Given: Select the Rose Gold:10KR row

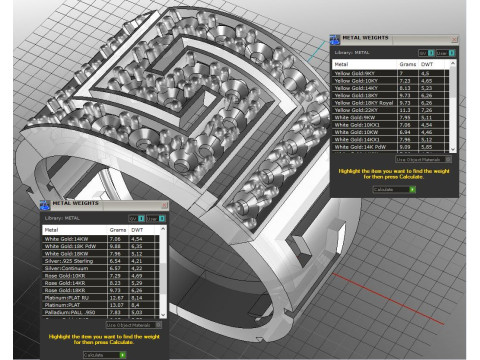Looking at the screenshot, I should click(101, 276).
